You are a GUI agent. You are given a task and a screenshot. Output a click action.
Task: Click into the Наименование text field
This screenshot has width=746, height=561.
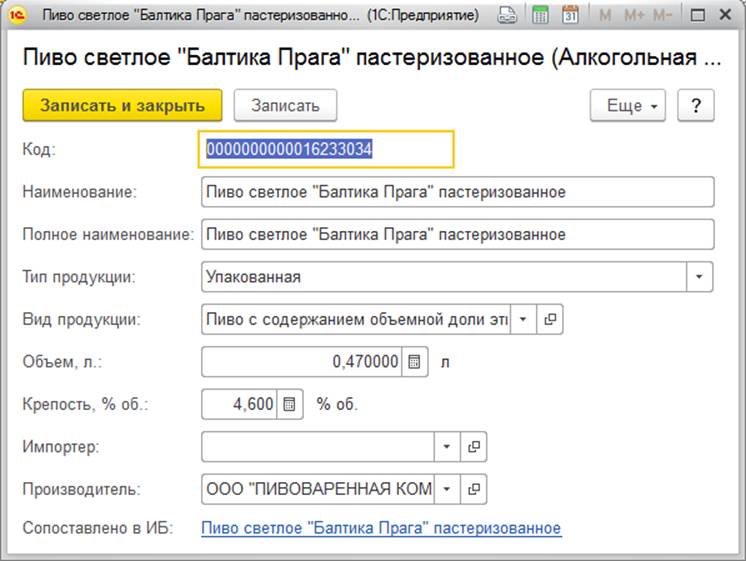(457, 192)
